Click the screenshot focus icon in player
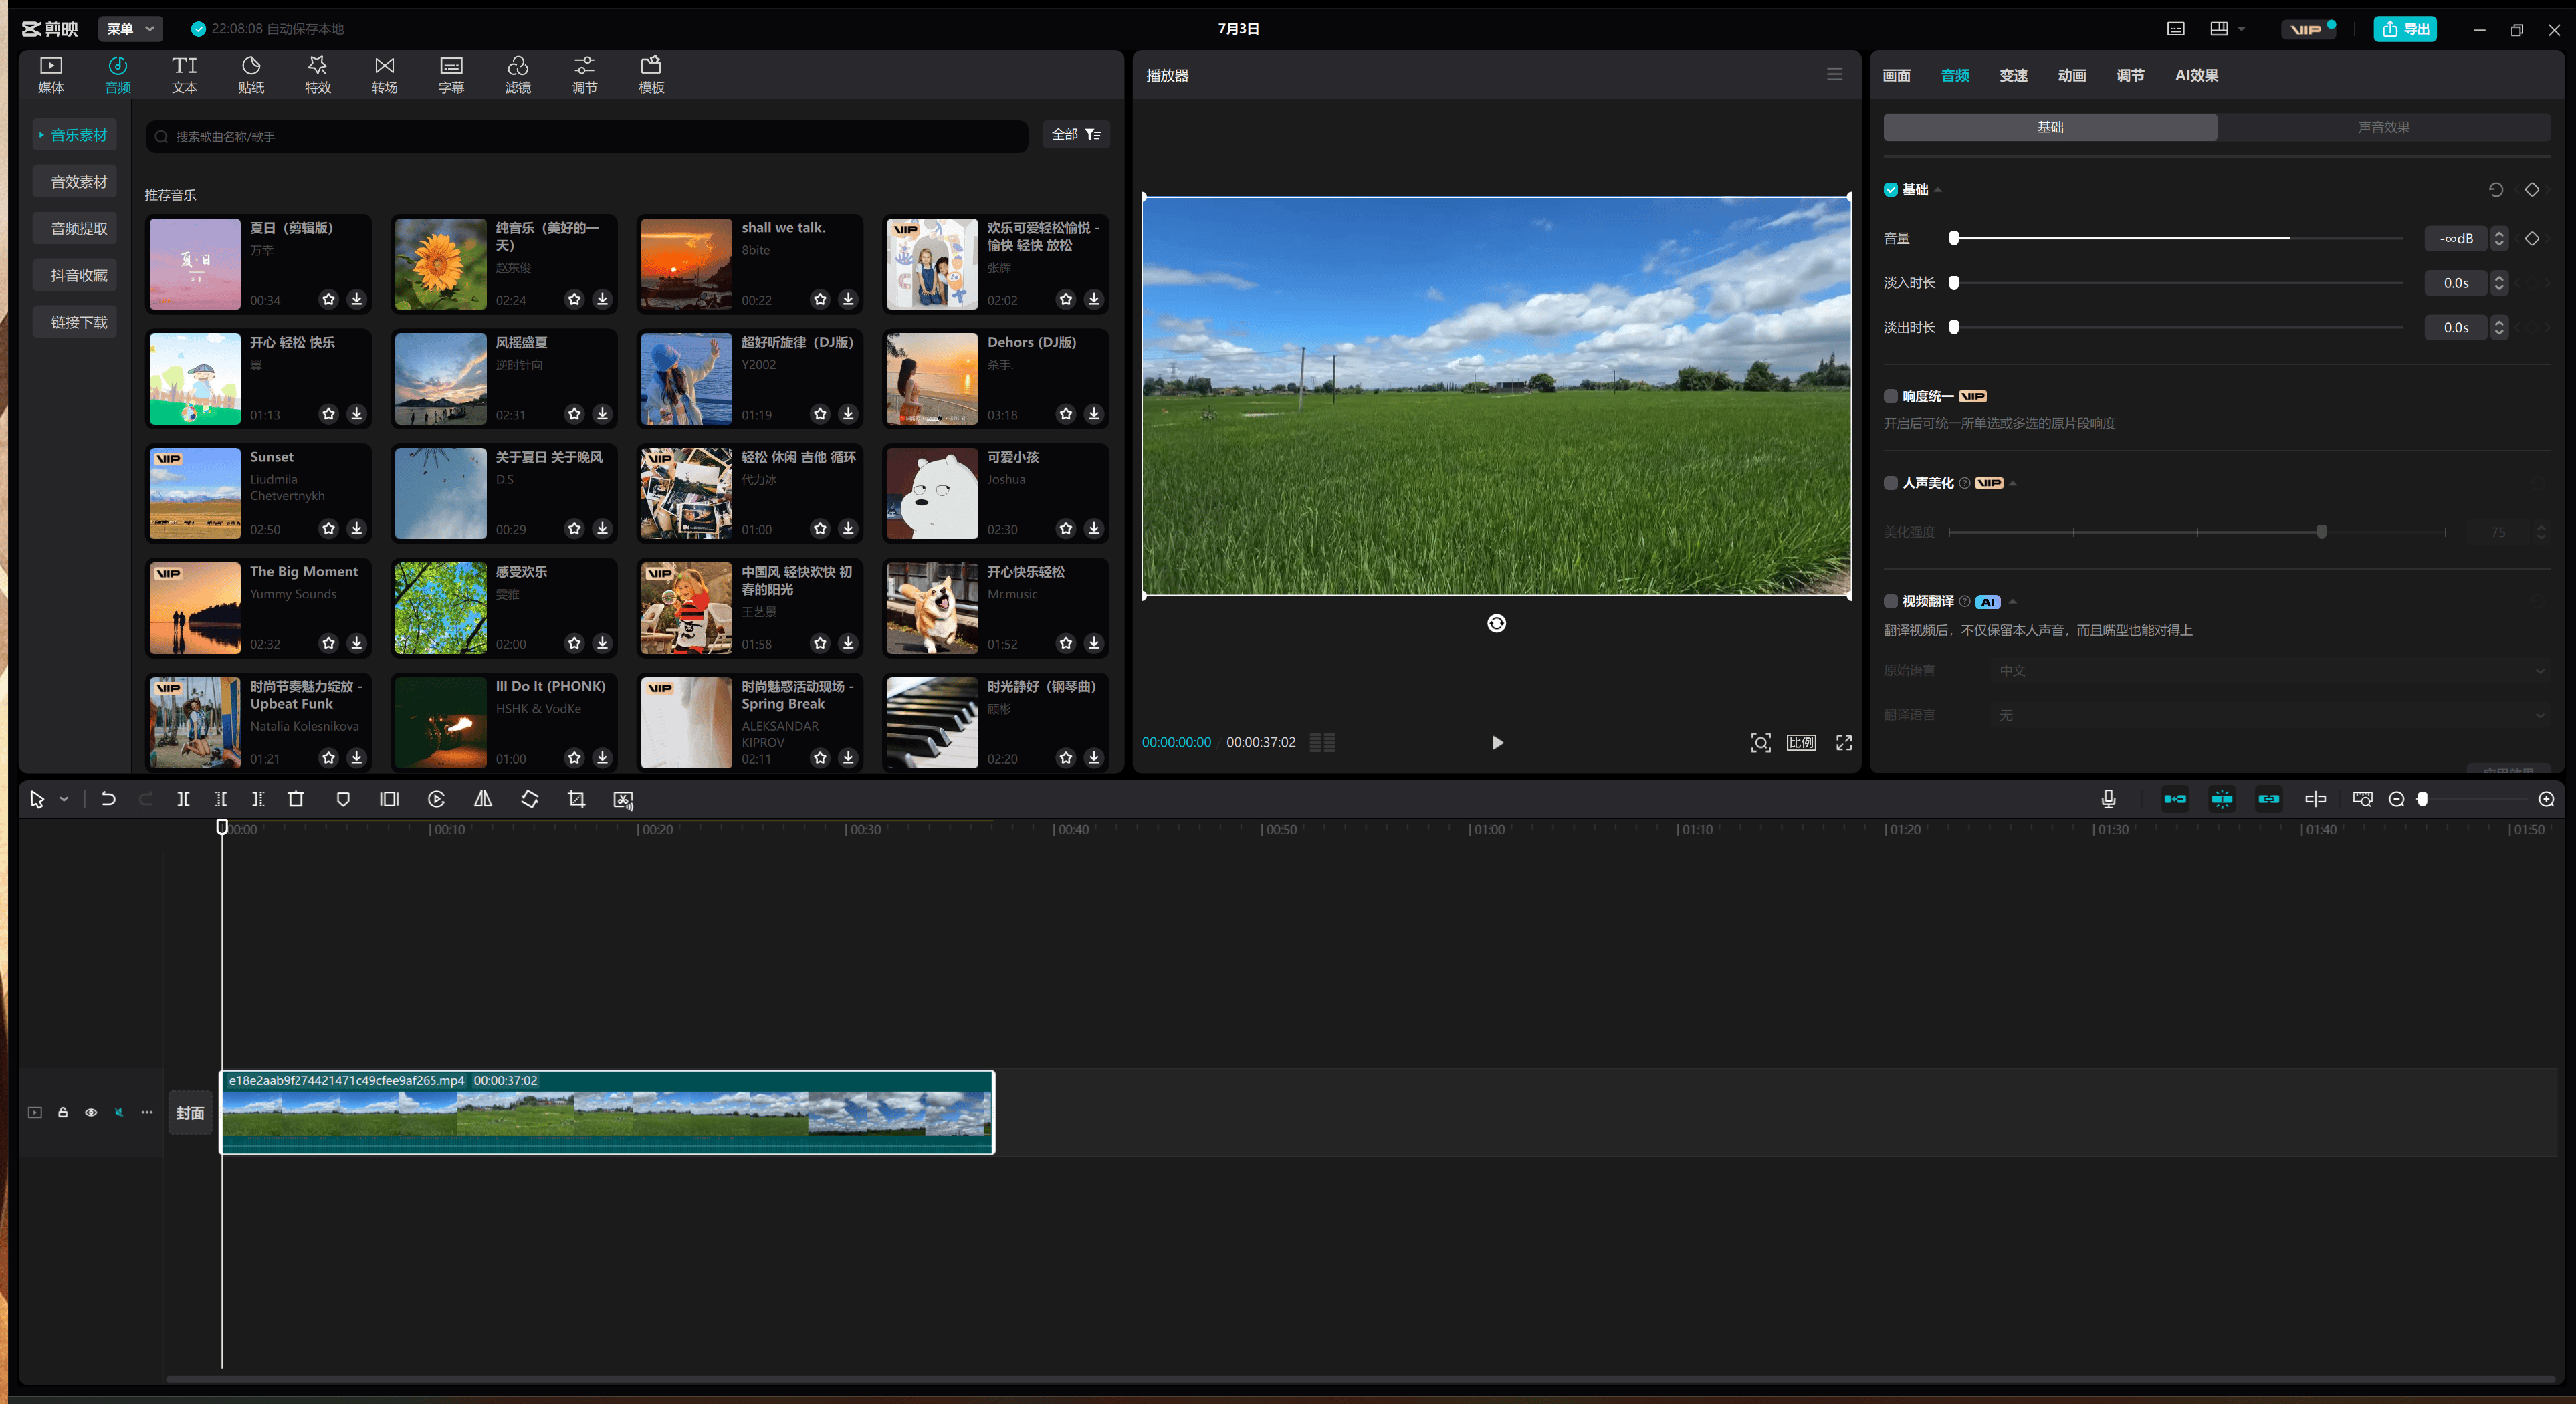This screenshot has height=1404, width=2576. tap(1760, 742)
